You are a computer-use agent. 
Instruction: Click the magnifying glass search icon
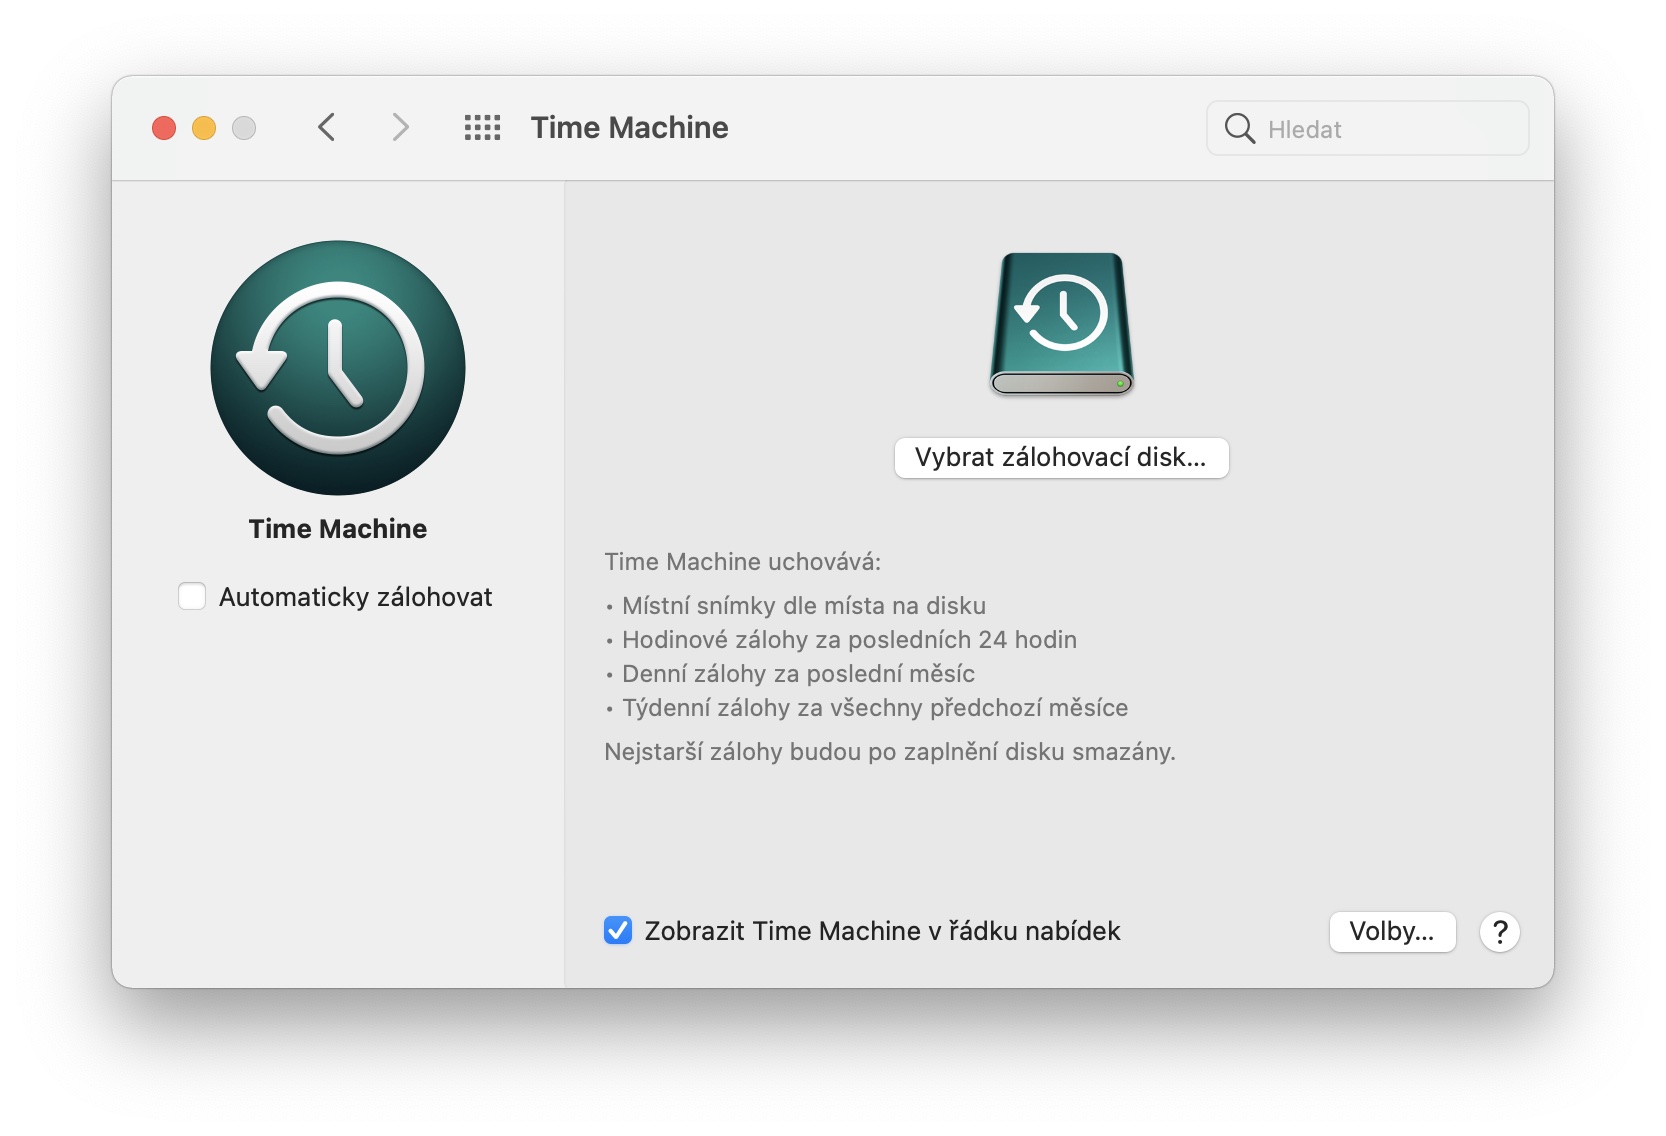coord(1239,128)
